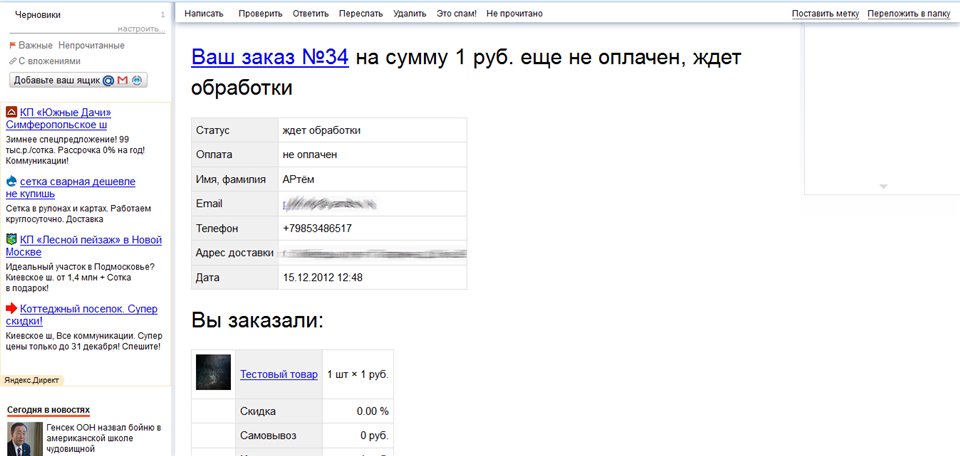960x456 pixels.
Task: Click the blue swirl icon of the сетка сварная ad
Action: [11, 181]
